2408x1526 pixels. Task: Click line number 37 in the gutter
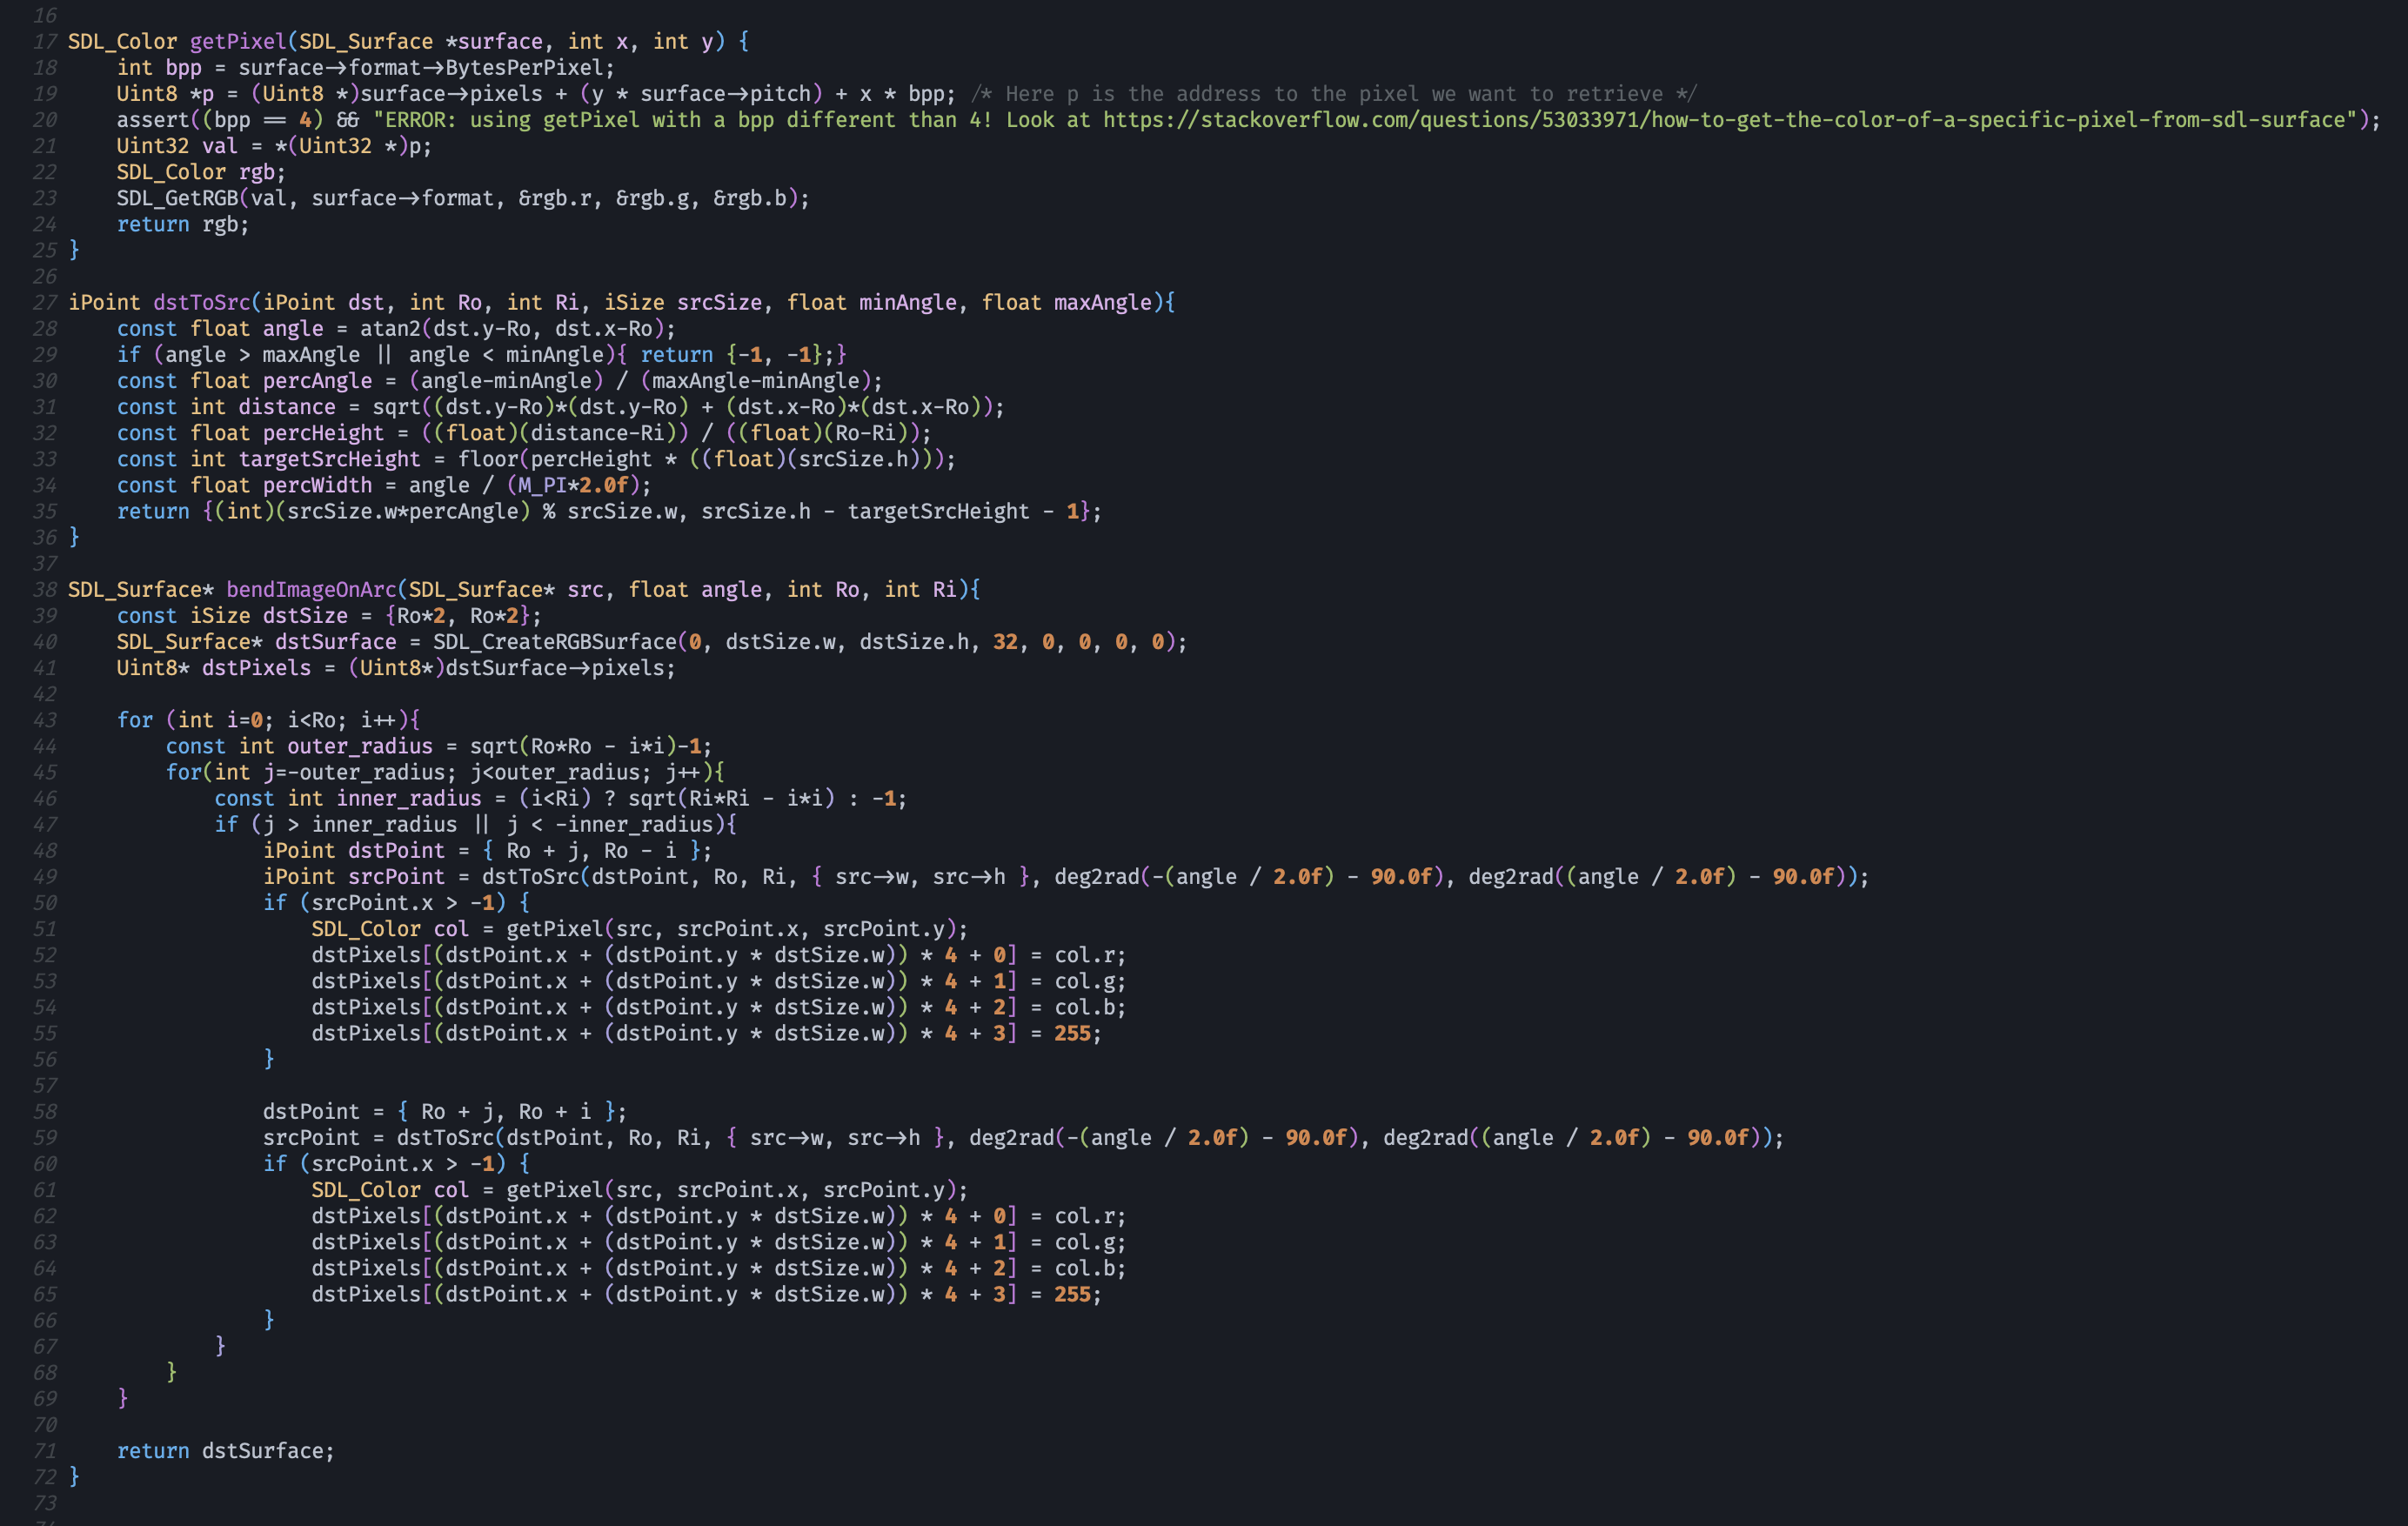coord(45,563)
